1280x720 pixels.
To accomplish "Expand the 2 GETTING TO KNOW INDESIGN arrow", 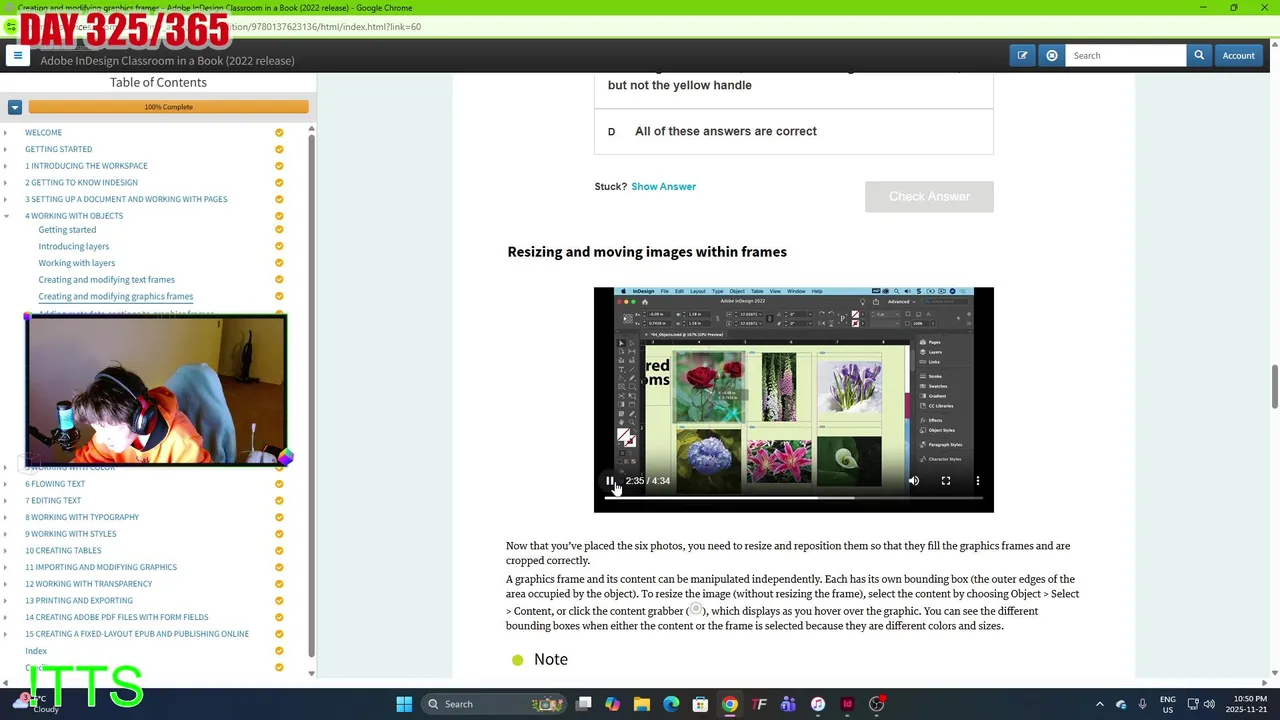I will [x=6, y=183].
